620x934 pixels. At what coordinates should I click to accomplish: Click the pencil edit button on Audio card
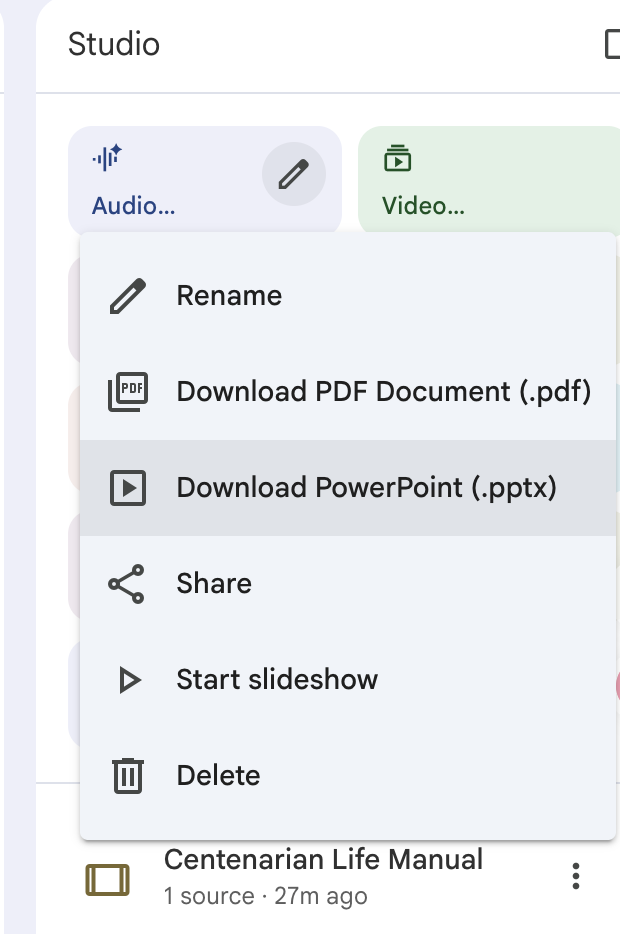click(293, 175)
